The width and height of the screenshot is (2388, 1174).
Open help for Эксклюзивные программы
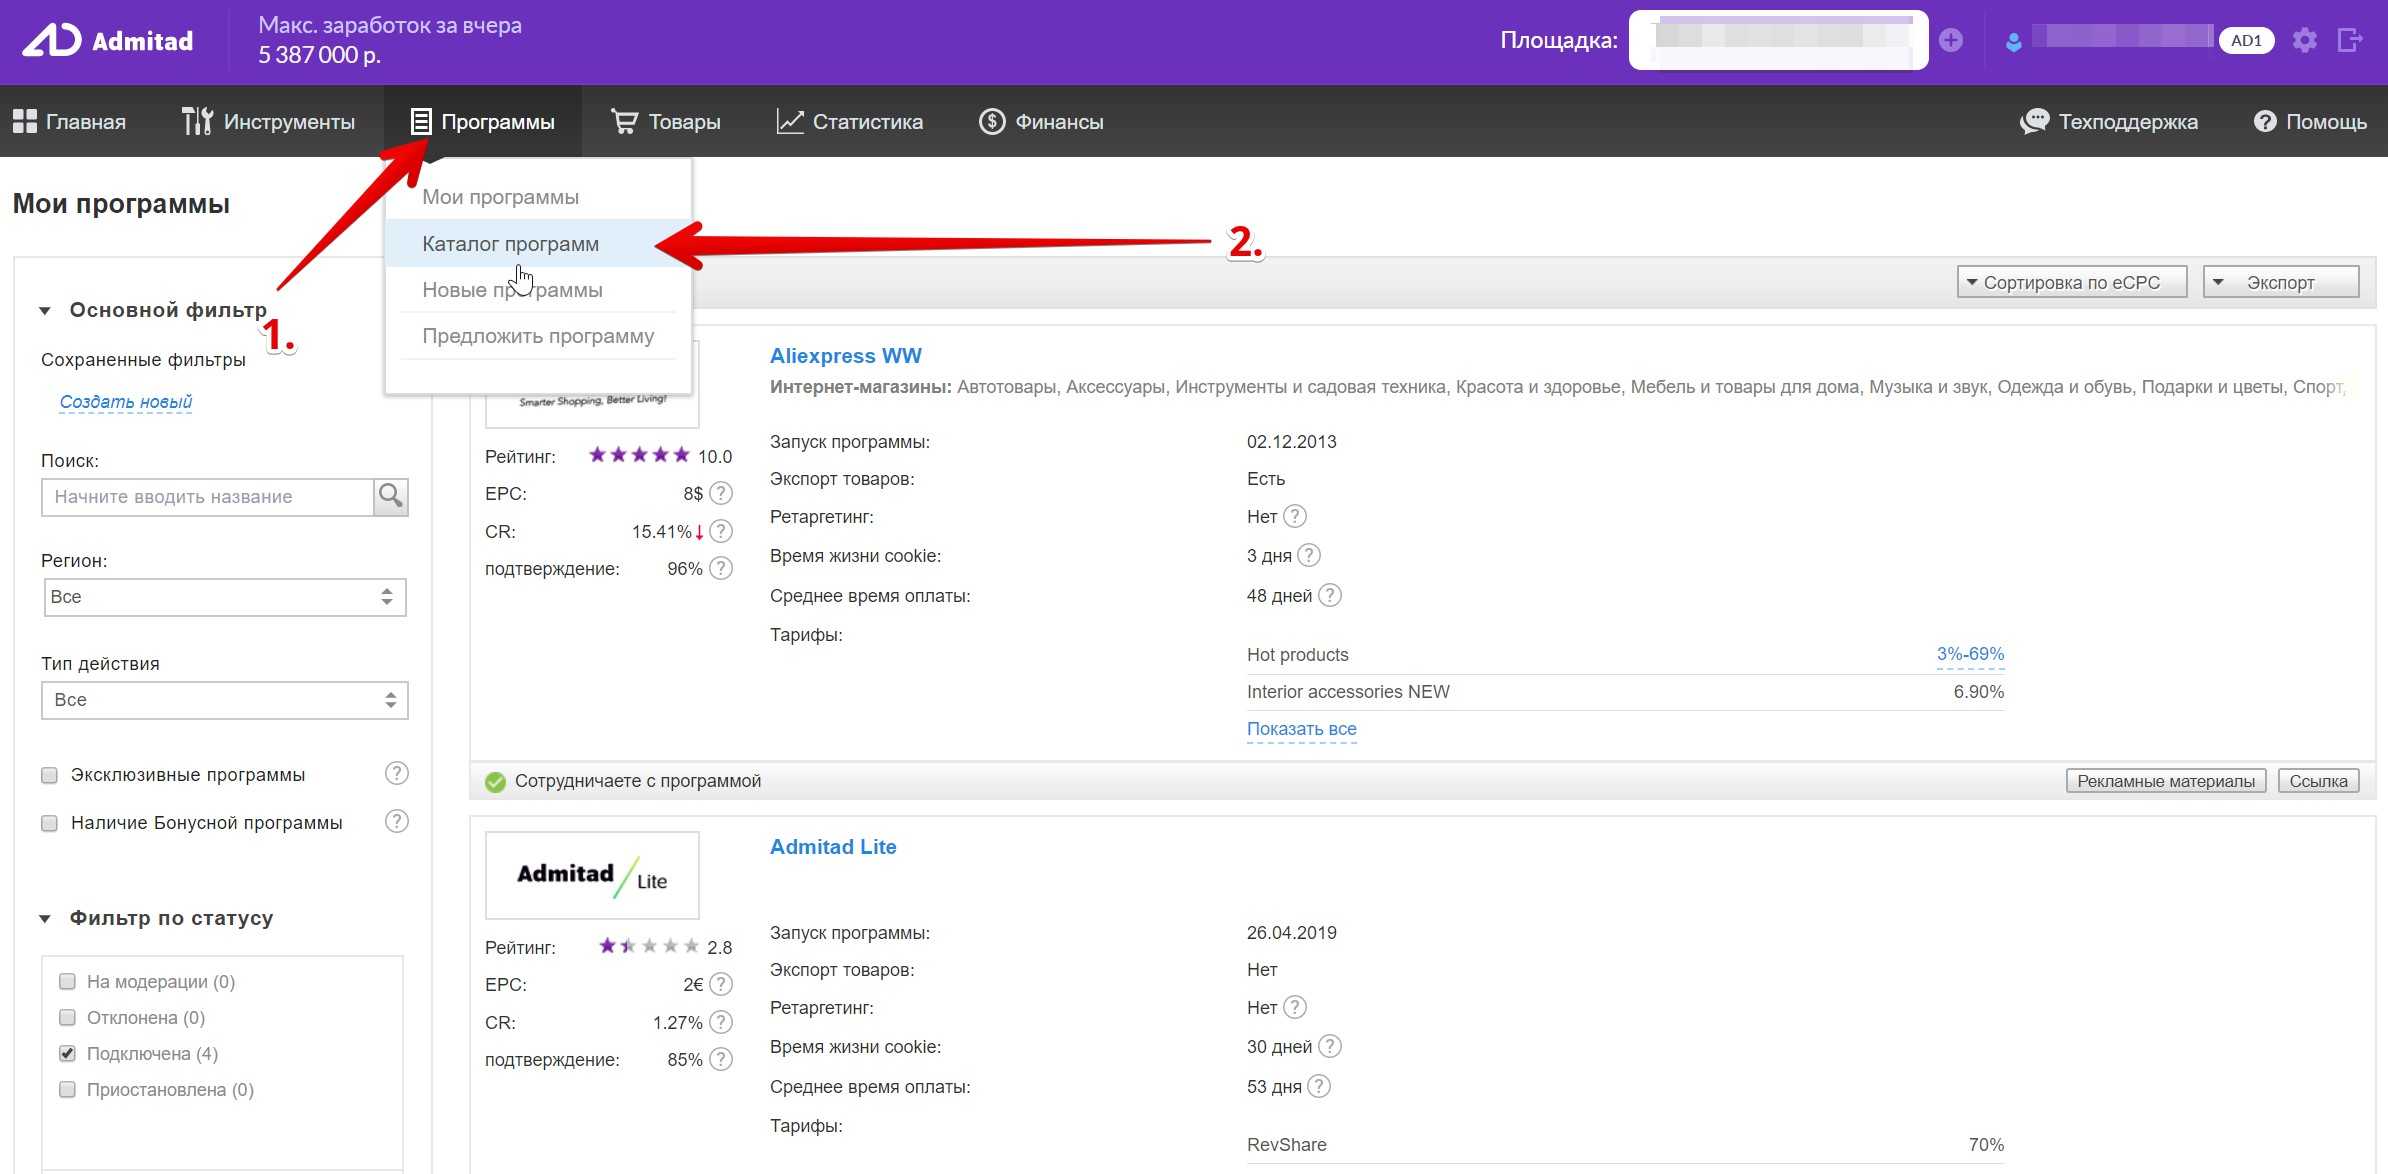click(x=397, y=773)
